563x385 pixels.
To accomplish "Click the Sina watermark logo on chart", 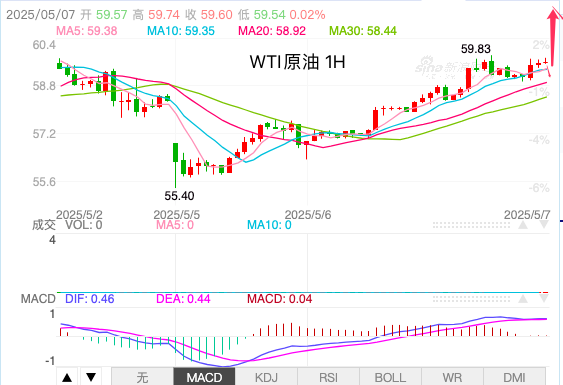I will [x=443, y=67].
